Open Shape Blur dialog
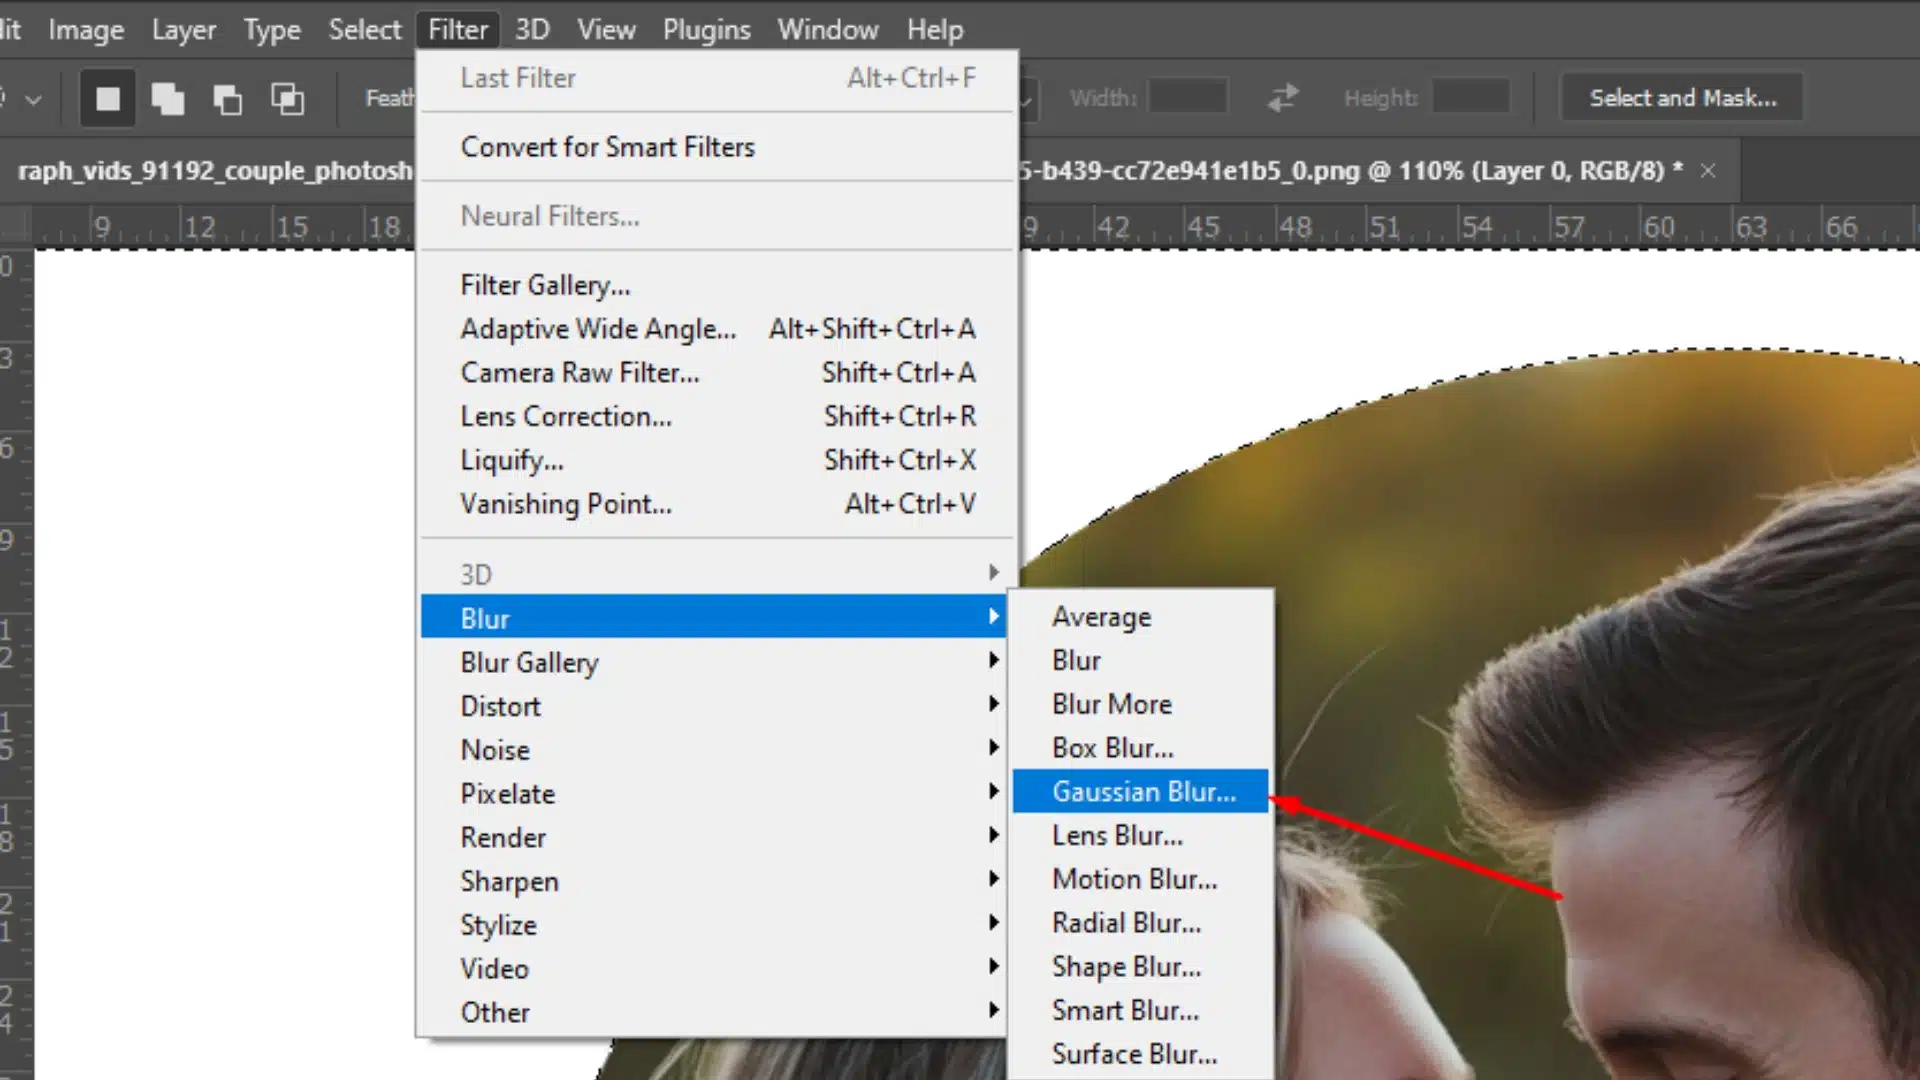Image resolution: width=1920 pixels, height=1080 pixels. 1141,967
